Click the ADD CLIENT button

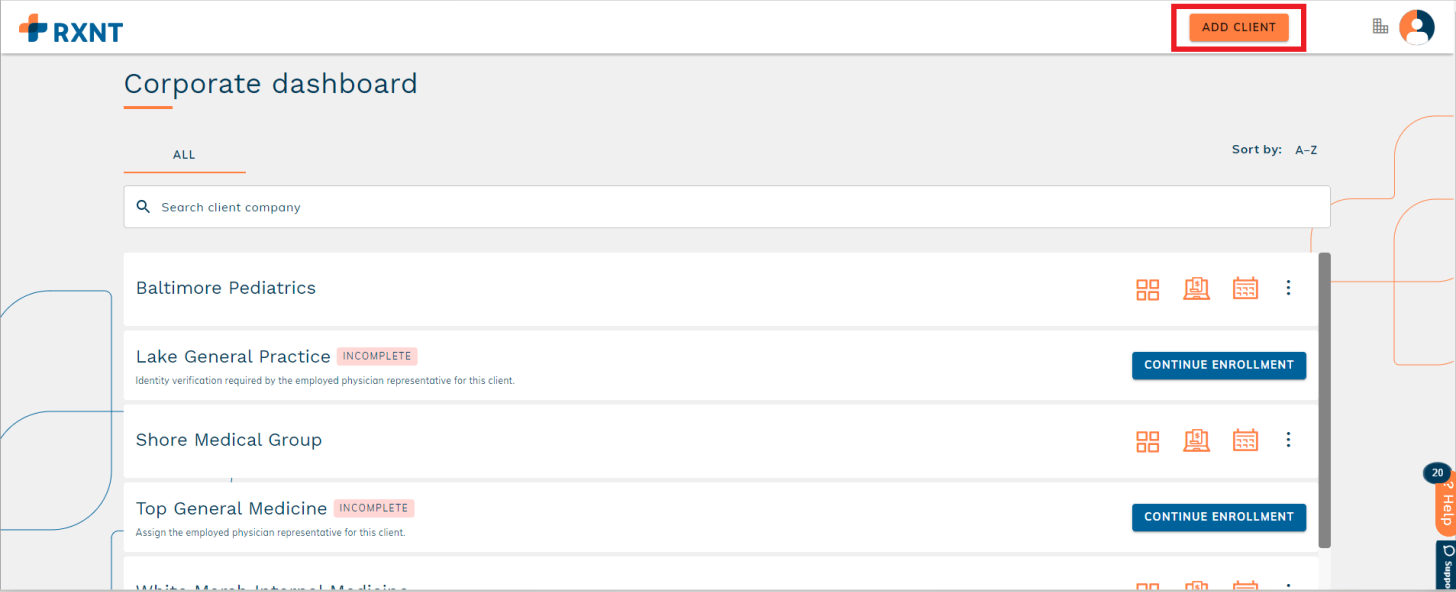click(x=1239, y=28)
